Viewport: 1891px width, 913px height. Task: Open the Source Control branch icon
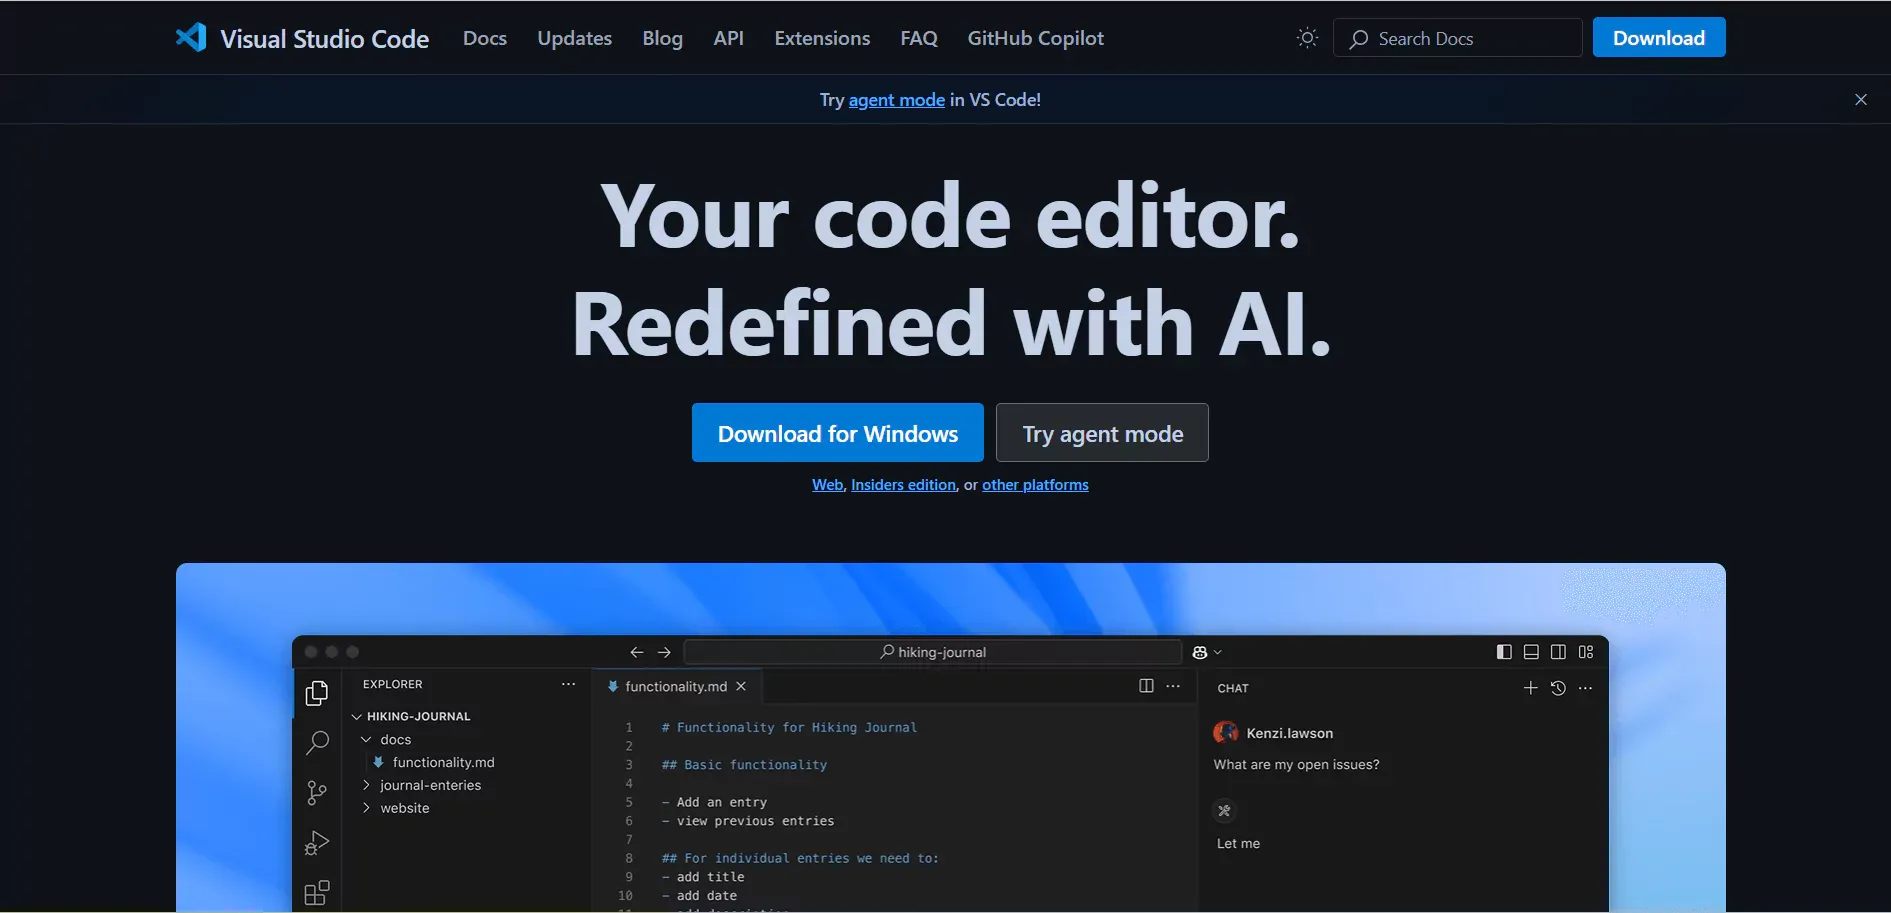click(x=317, y=793)
